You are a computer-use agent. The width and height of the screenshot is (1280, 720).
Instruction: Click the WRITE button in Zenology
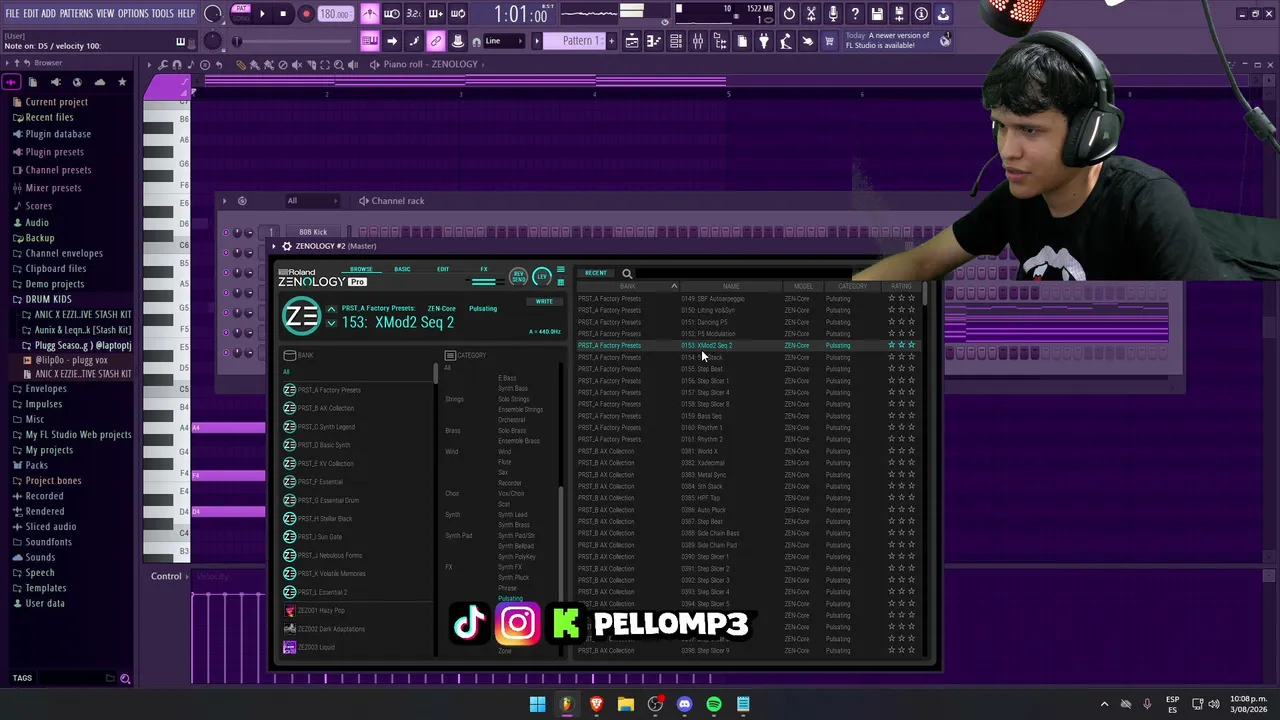coord(544,301)
